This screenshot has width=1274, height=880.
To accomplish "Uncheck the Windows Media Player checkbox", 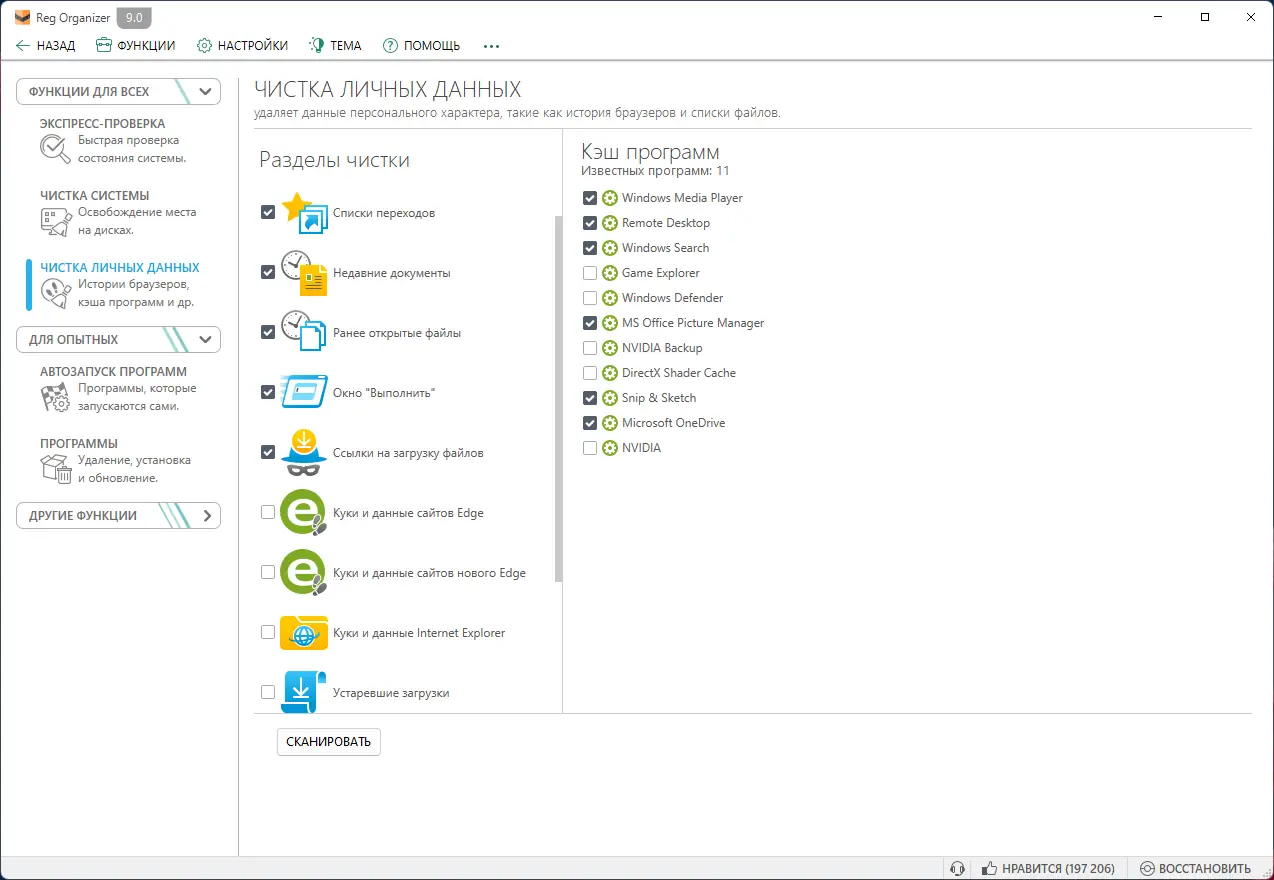I will (x=590, y=198).
